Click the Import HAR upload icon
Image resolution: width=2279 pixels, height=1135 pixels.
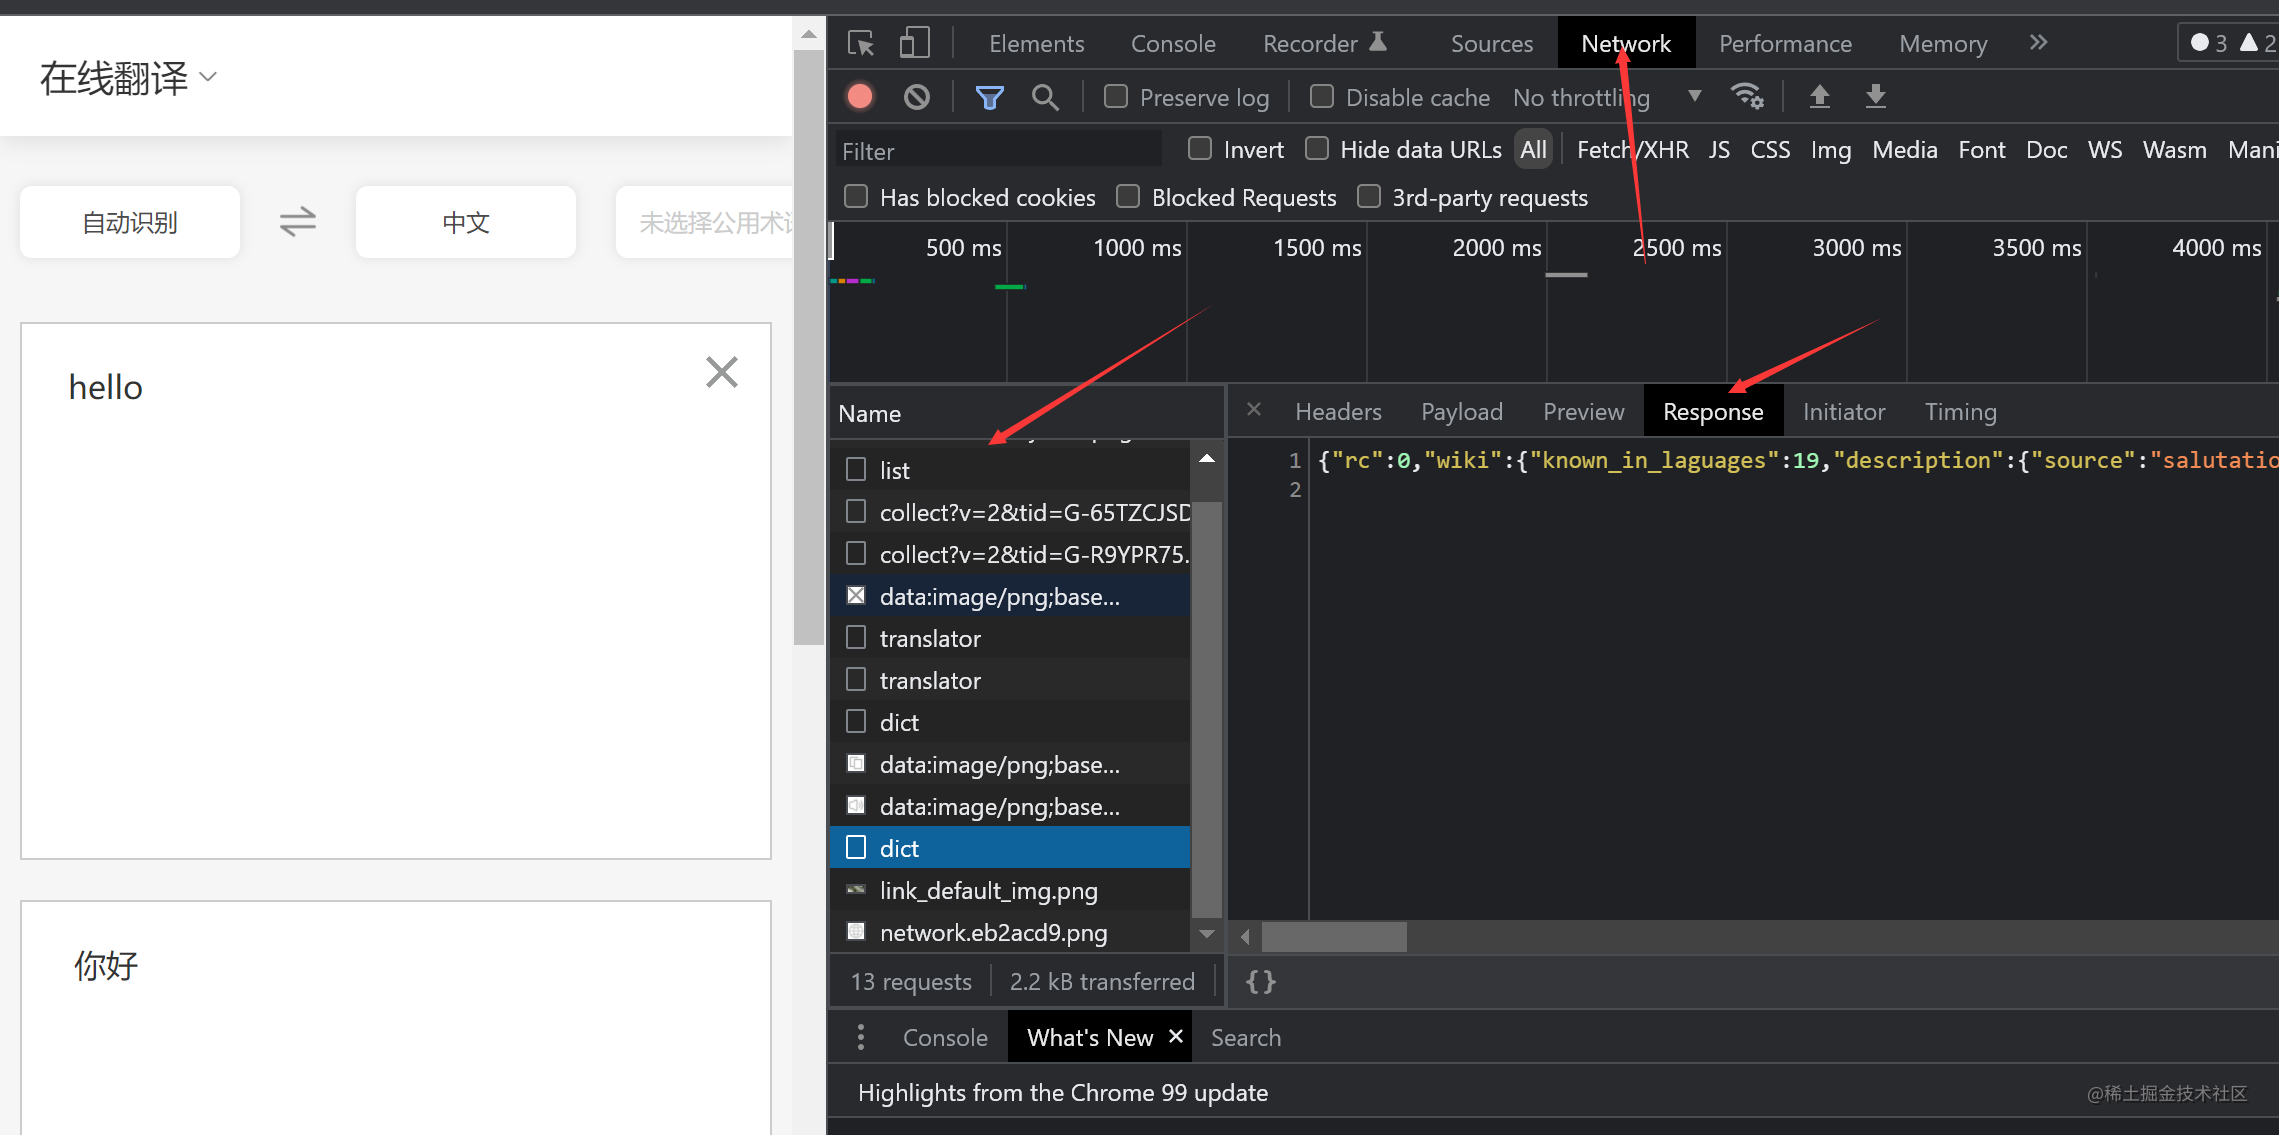(1820, 97)
